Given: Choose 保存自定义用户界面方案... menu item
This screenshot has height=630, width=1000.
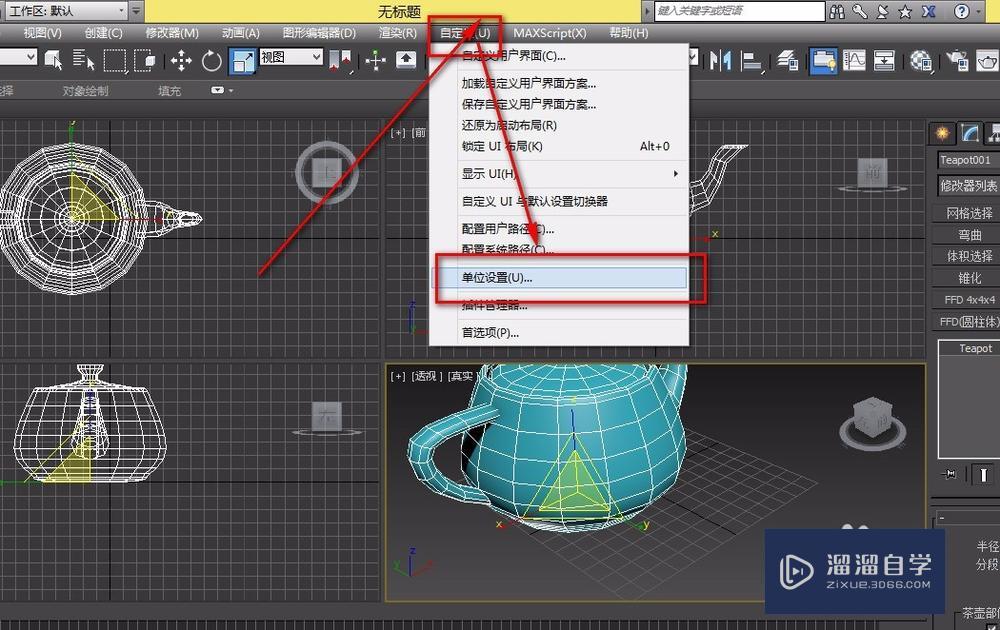Looking at the screenshot, I should [x=559, y=104].
